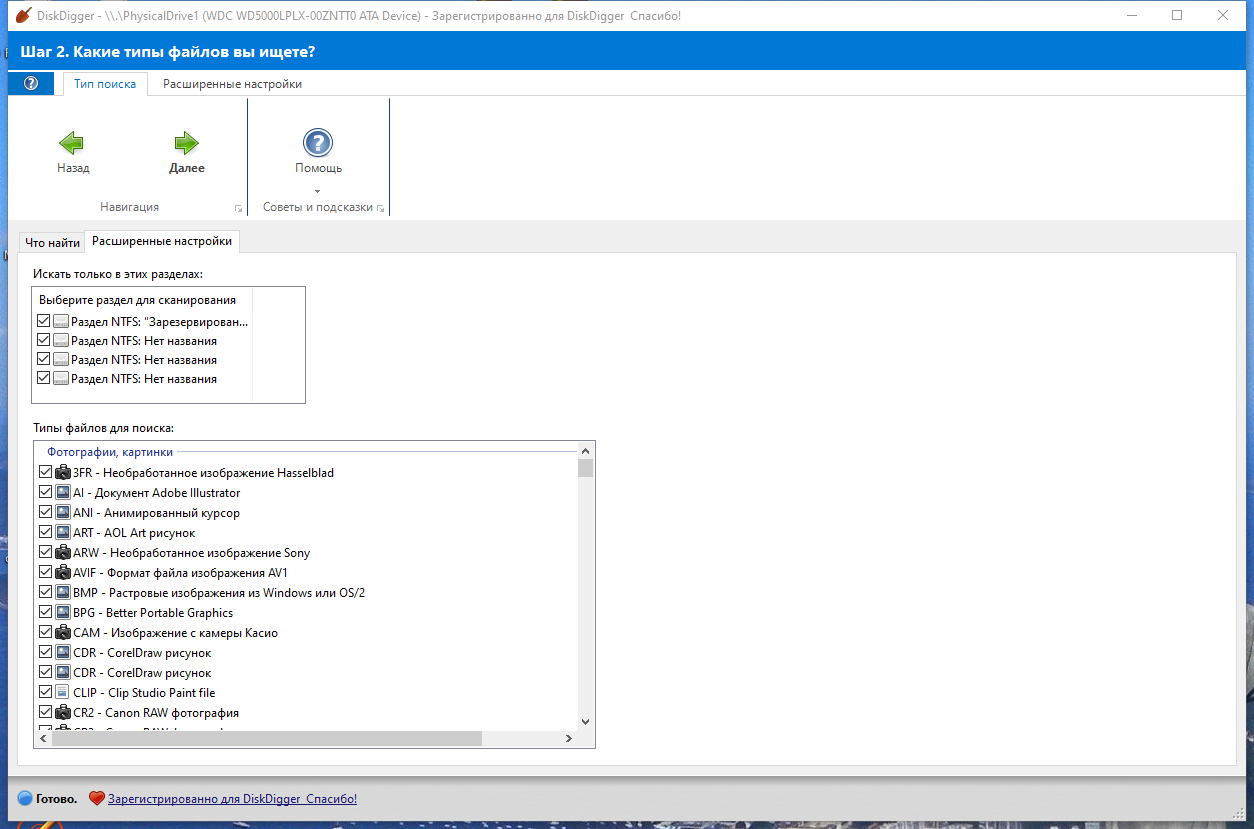Uncheck the CR2 Canon RAW checkbox
The width and height of the screenshot is (1254, 829).
[45, 712]
